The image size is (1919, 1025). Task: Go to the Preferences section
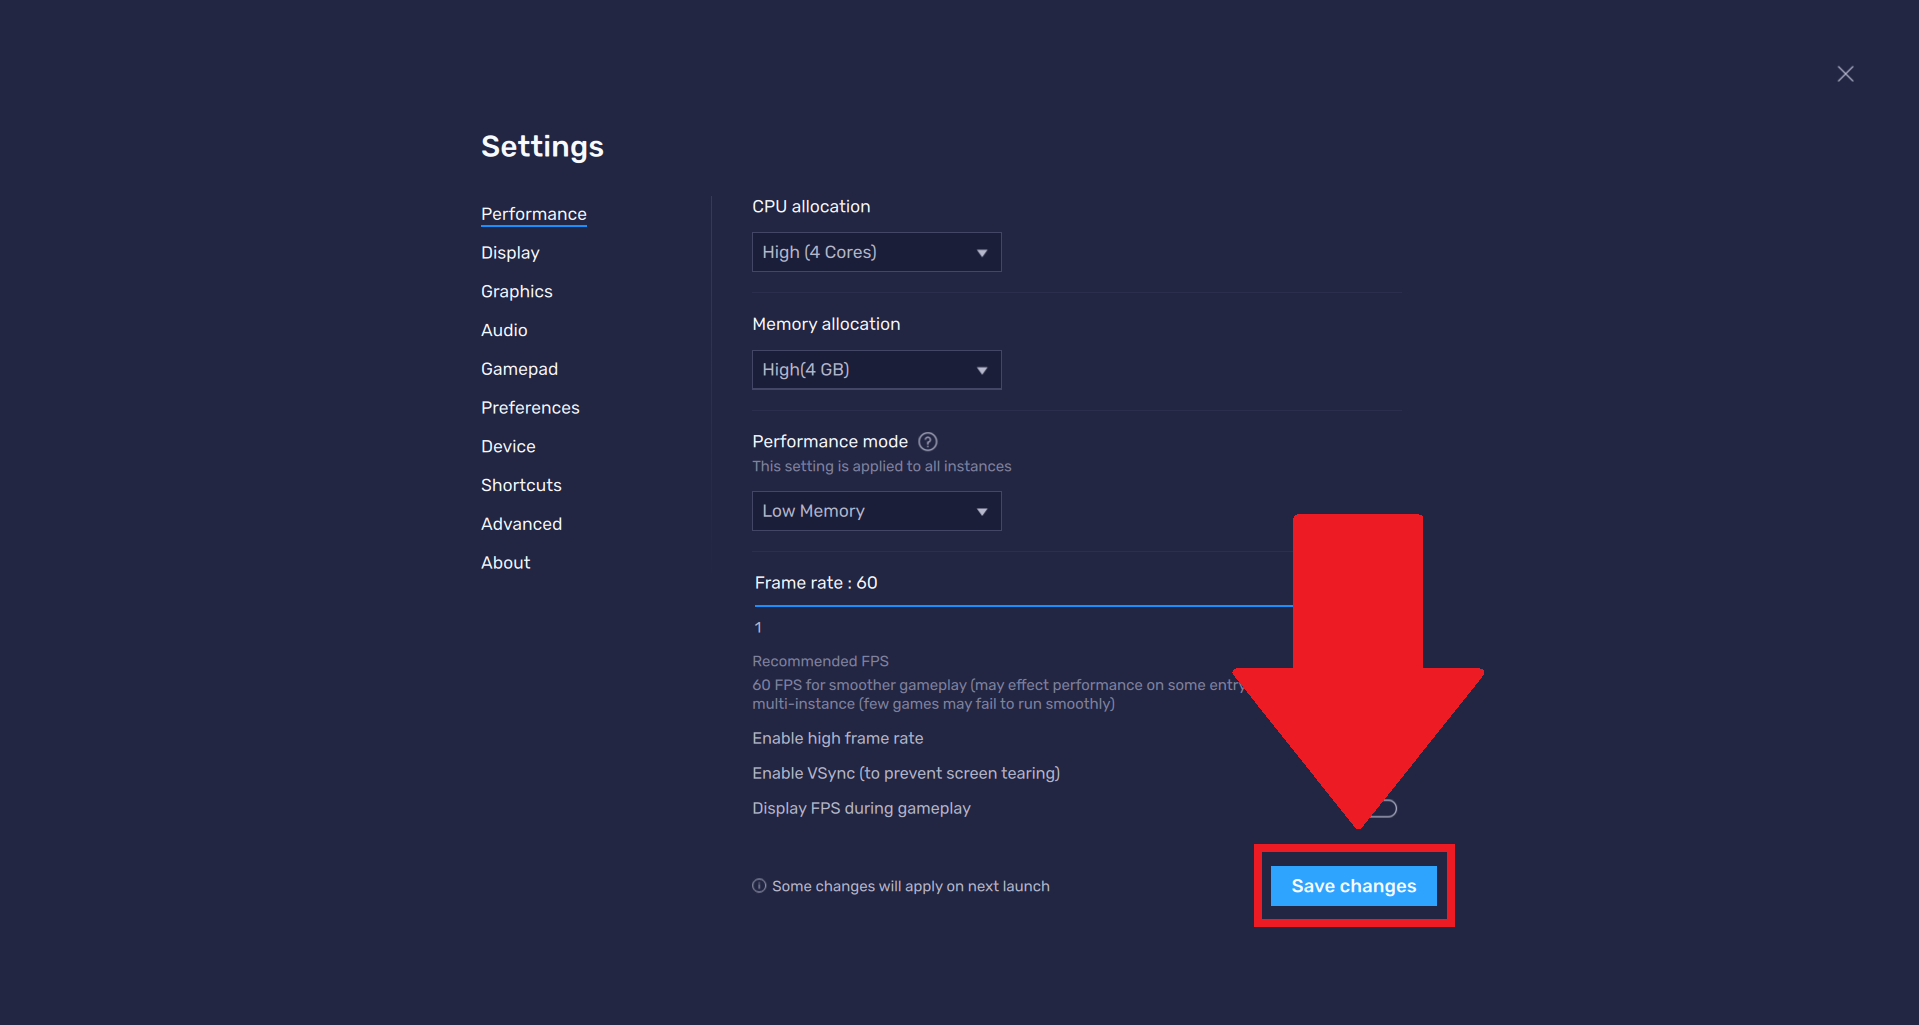[530, 407]
